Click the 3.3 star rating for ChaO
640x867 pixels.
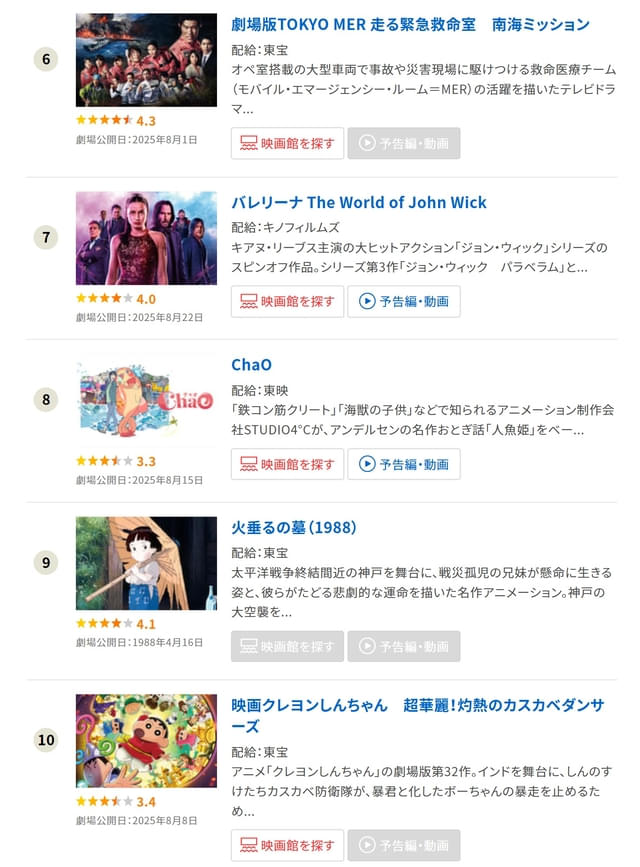(115, 461)
